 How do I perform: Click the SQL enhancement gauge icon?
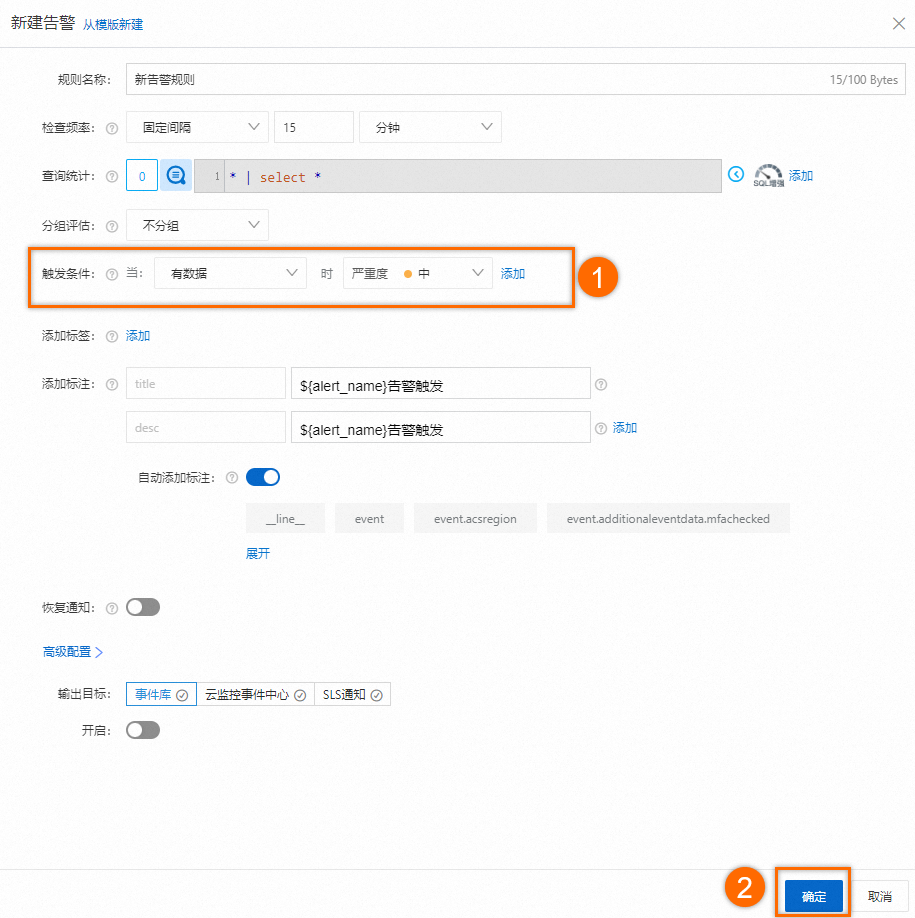[768, 176]
